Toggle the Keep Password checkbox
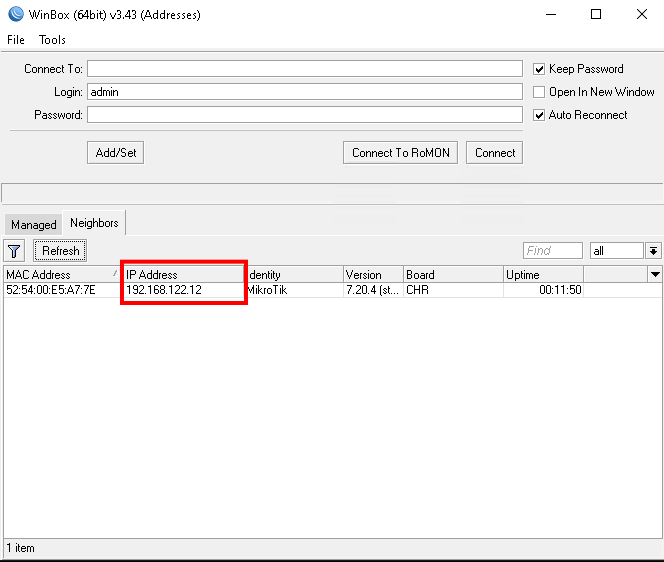The height and width of the screenshot is (562, 664). [x=539, y=69]
